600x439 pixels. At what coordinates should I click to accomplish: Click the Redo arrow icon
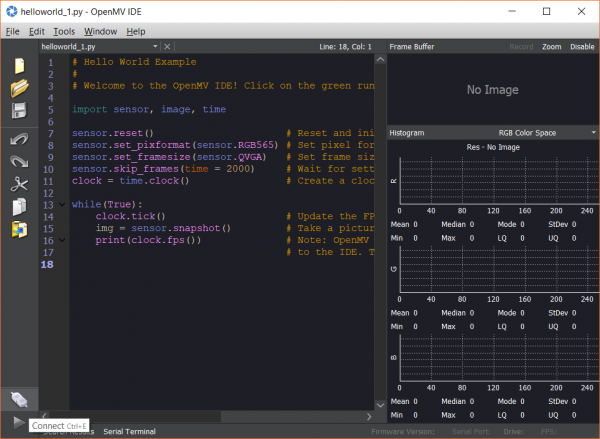[19, 162]
